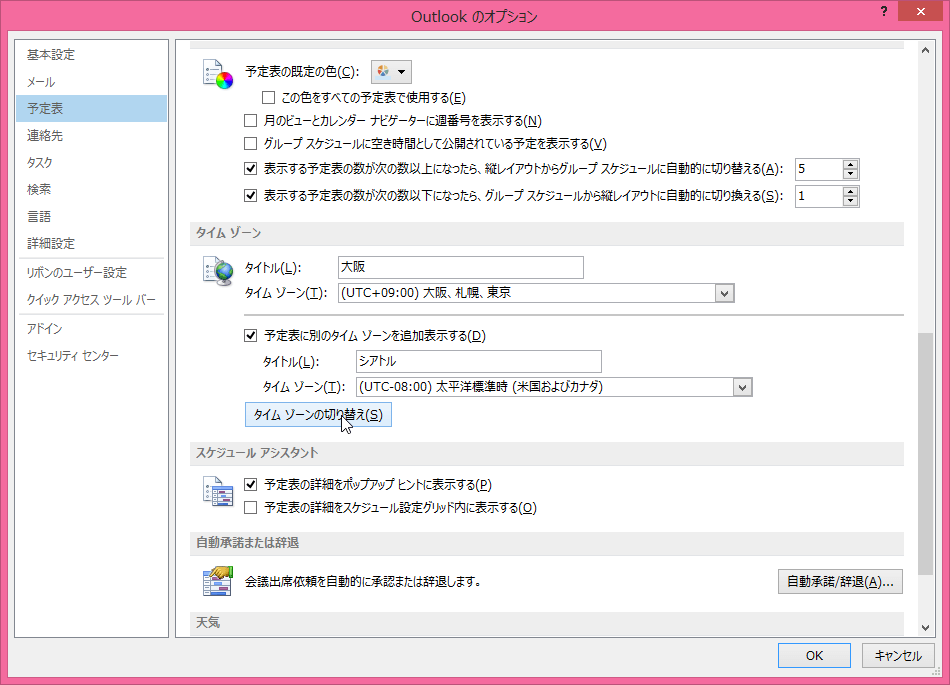950x685 pixels.
Task: Click the 自動承諾/辞退 button
Action: (x=840, y=581)
